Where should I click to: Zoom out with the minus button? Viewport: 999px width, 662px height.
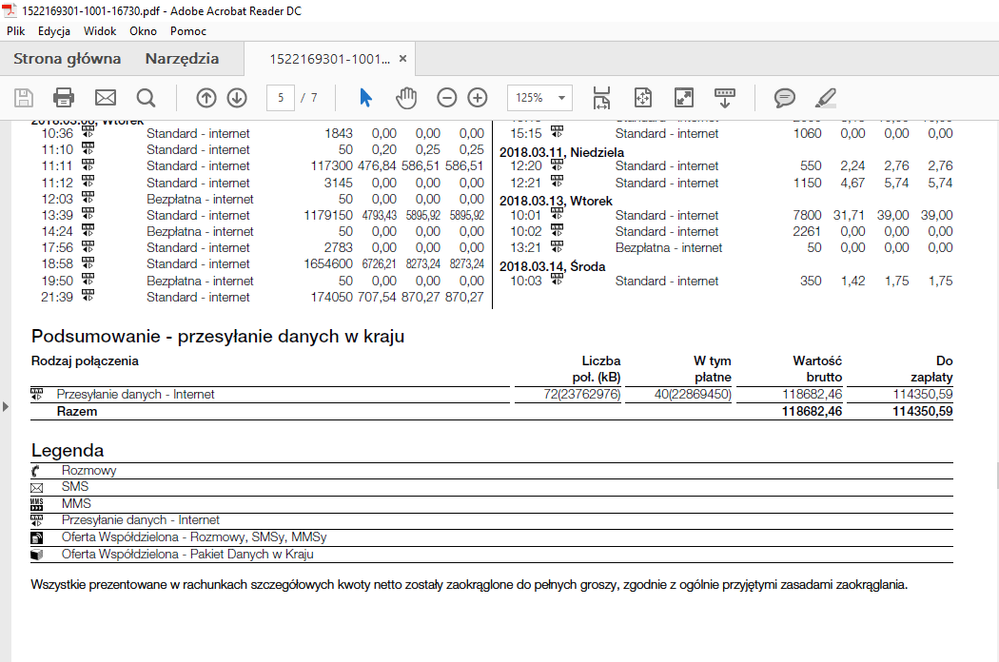pos(447,97)
